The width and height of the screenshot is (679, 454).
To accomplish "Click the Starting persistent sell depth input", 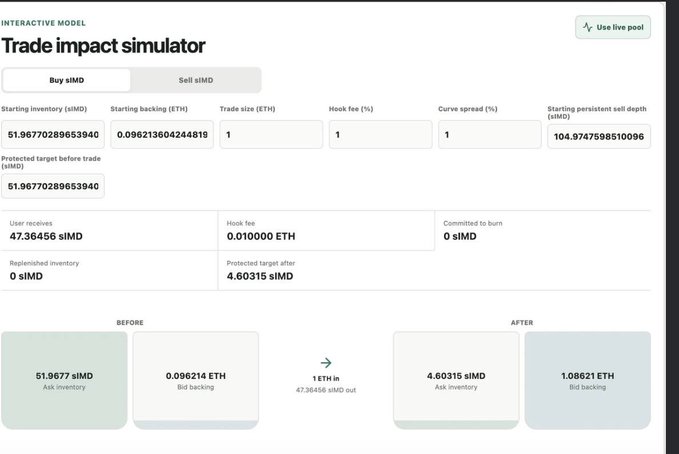I will pos(599,136).
